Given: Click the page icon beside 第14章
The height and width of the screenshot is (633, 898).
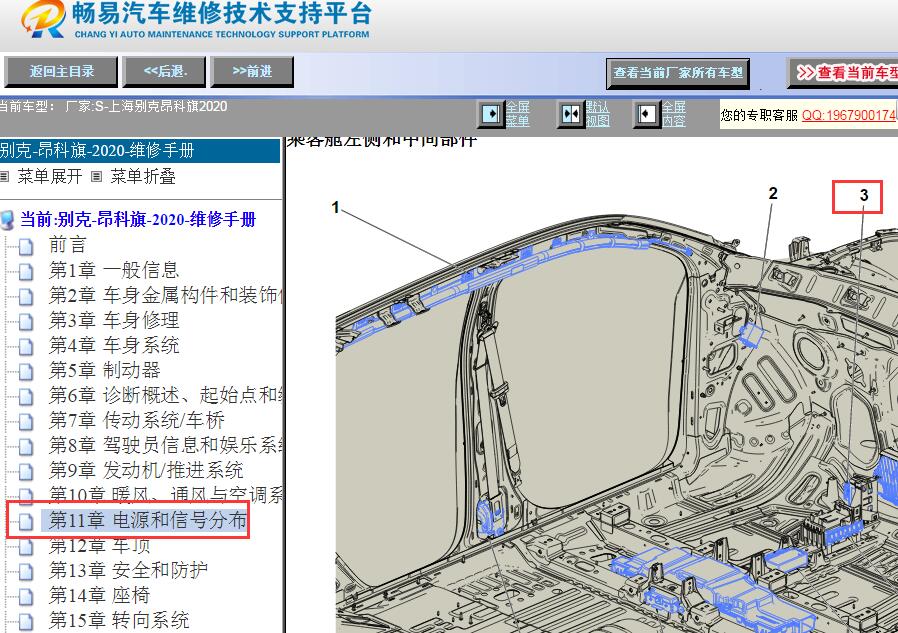Looking at the screenshot, I should point(26,597).
